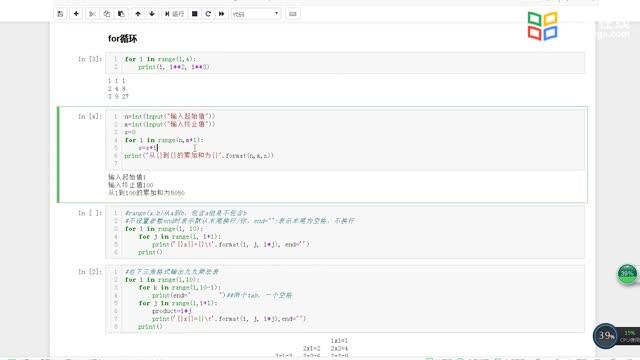Viewport: 640px width, 360px height.
Task: Click In [4] prompt label
Action: click(x=90, y=116)
